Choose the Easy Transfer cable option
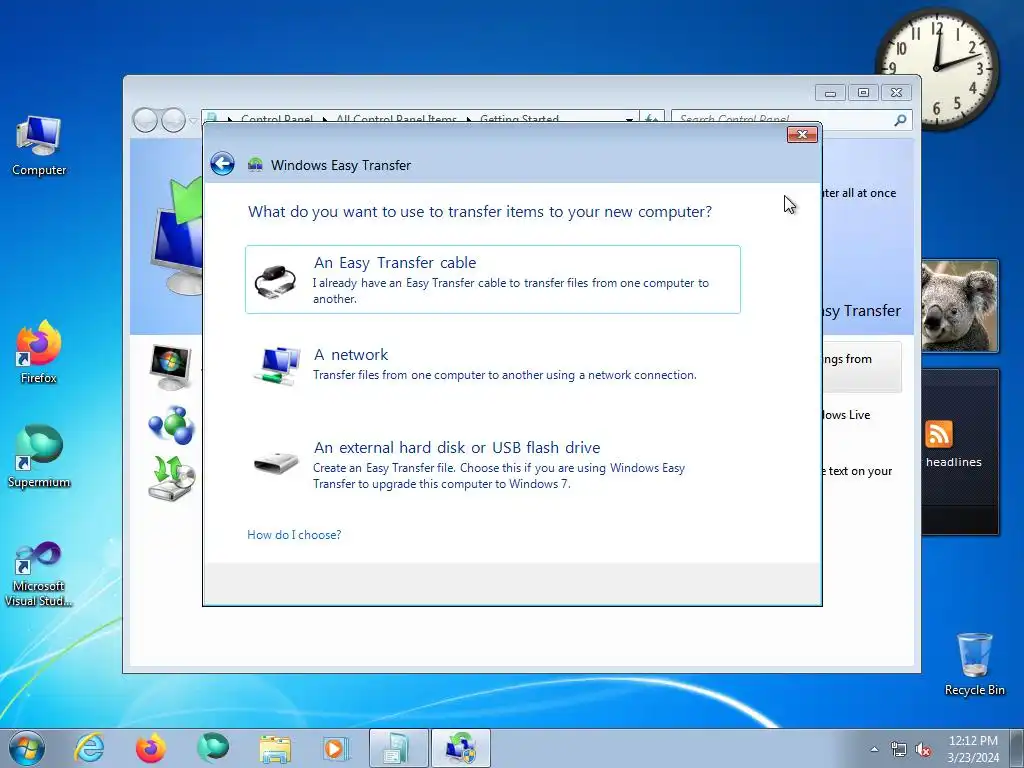The image size is (1024, 768). coord(493,280)
